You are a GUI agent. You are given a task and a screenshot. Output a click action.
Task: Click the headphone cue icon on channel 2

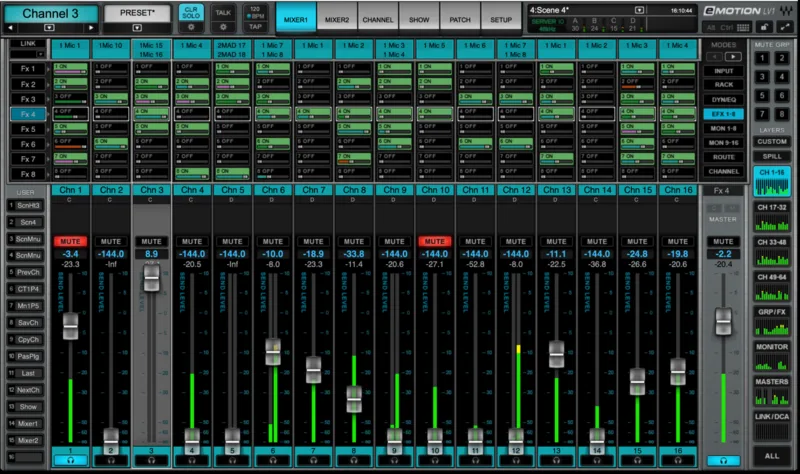(111, 460)
